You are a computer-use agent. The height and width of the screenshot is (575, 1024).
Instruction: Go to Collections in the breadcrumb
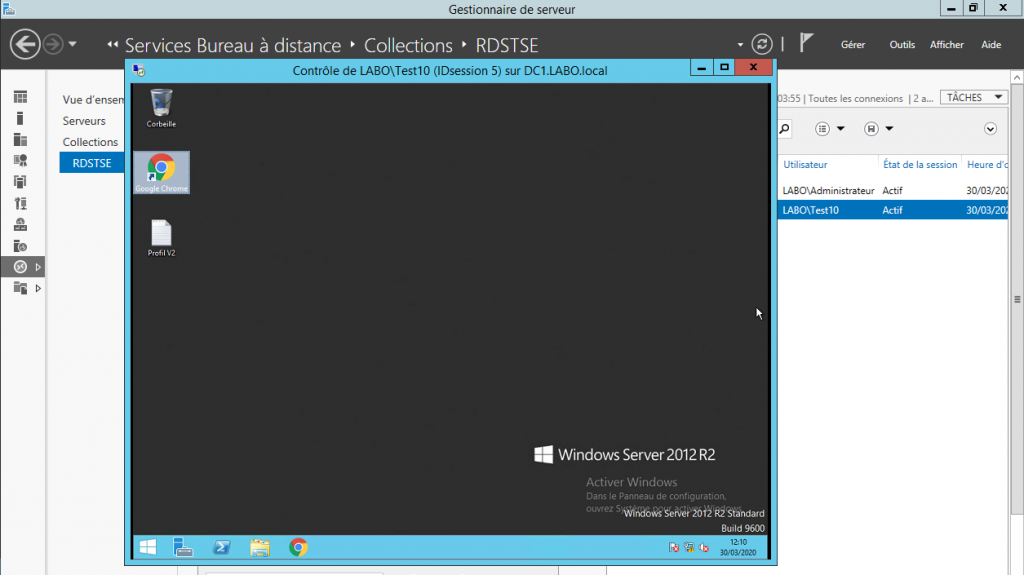coord(408,45)
